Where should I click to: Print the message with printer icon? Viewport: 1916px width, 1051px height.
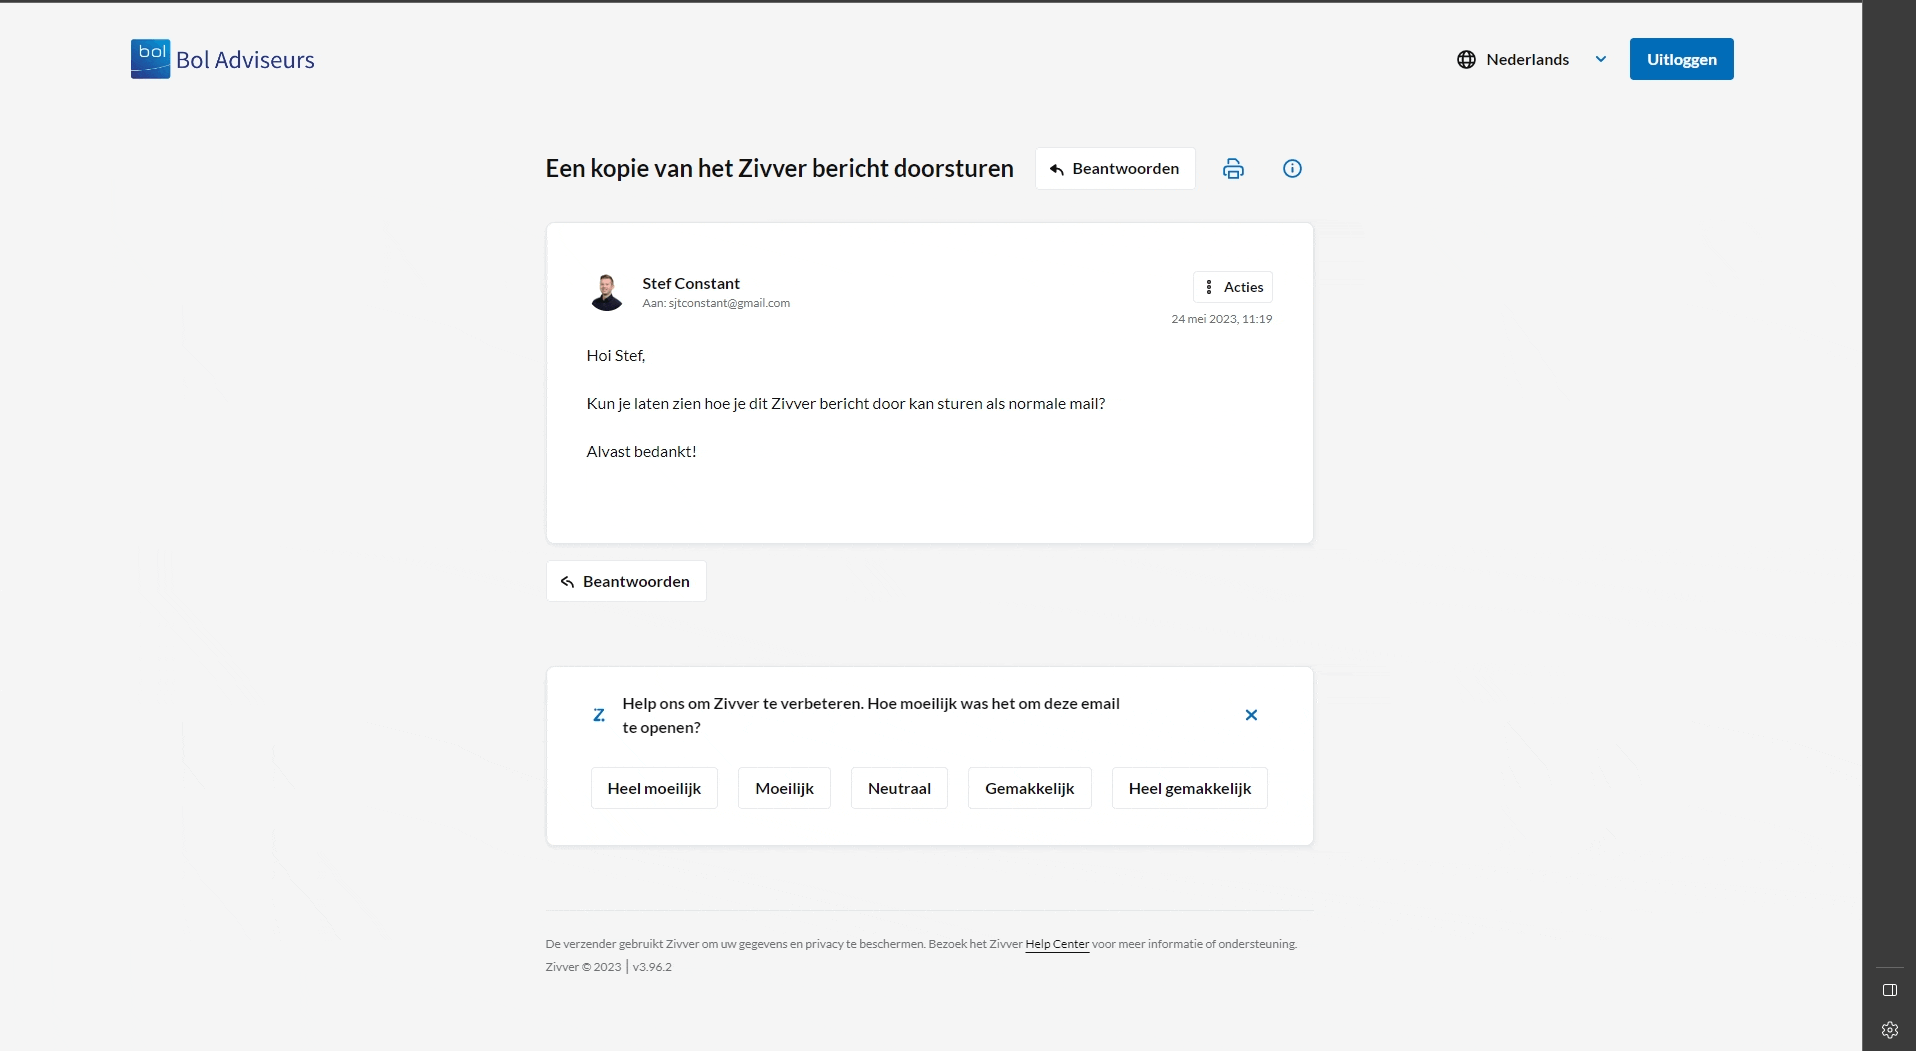[x=1233, y=168]
